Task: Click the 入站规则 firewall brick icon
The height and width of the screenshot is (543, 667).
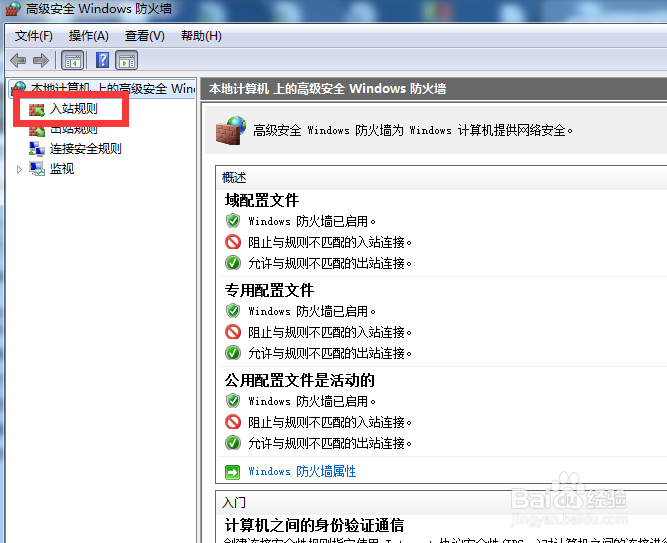Action: (37, 110)
